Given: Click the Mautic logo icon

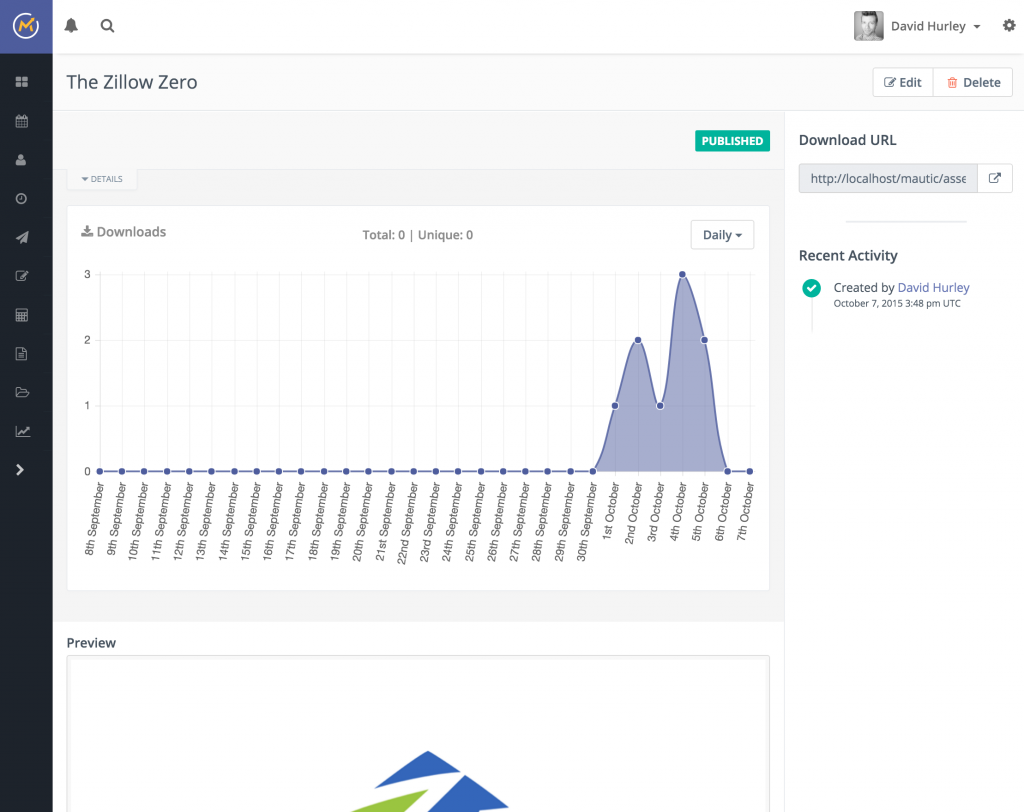Looking at the screenshot, I should (x=26, y=26).
